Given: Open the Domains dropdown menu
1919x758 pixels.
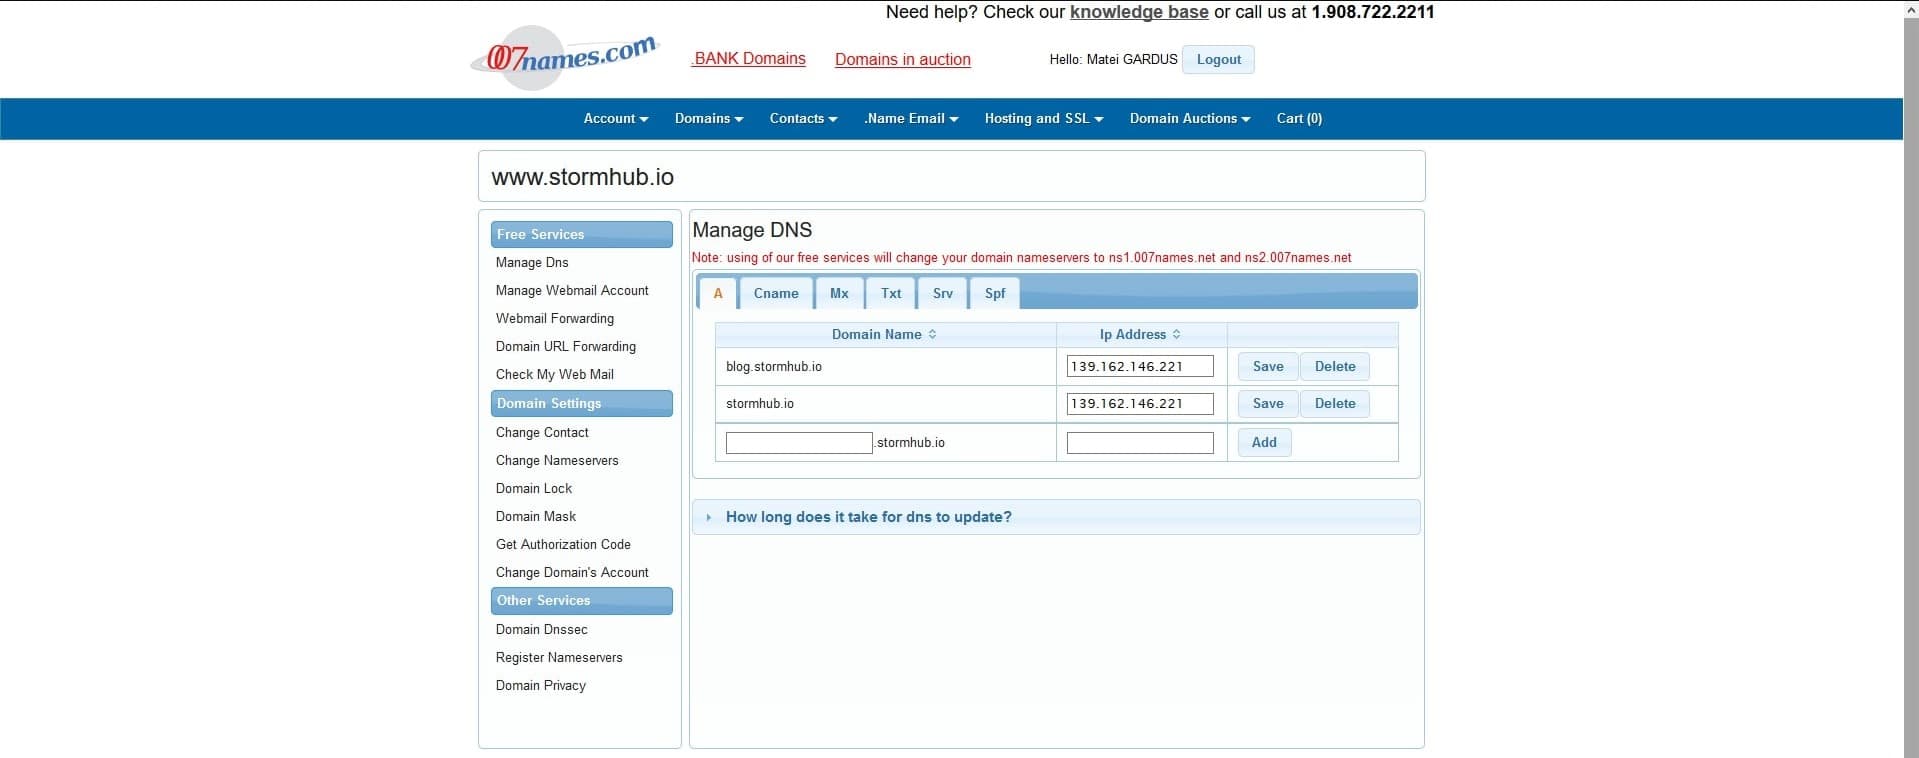Looking at the screenshot, I should (x=709, y=118).
